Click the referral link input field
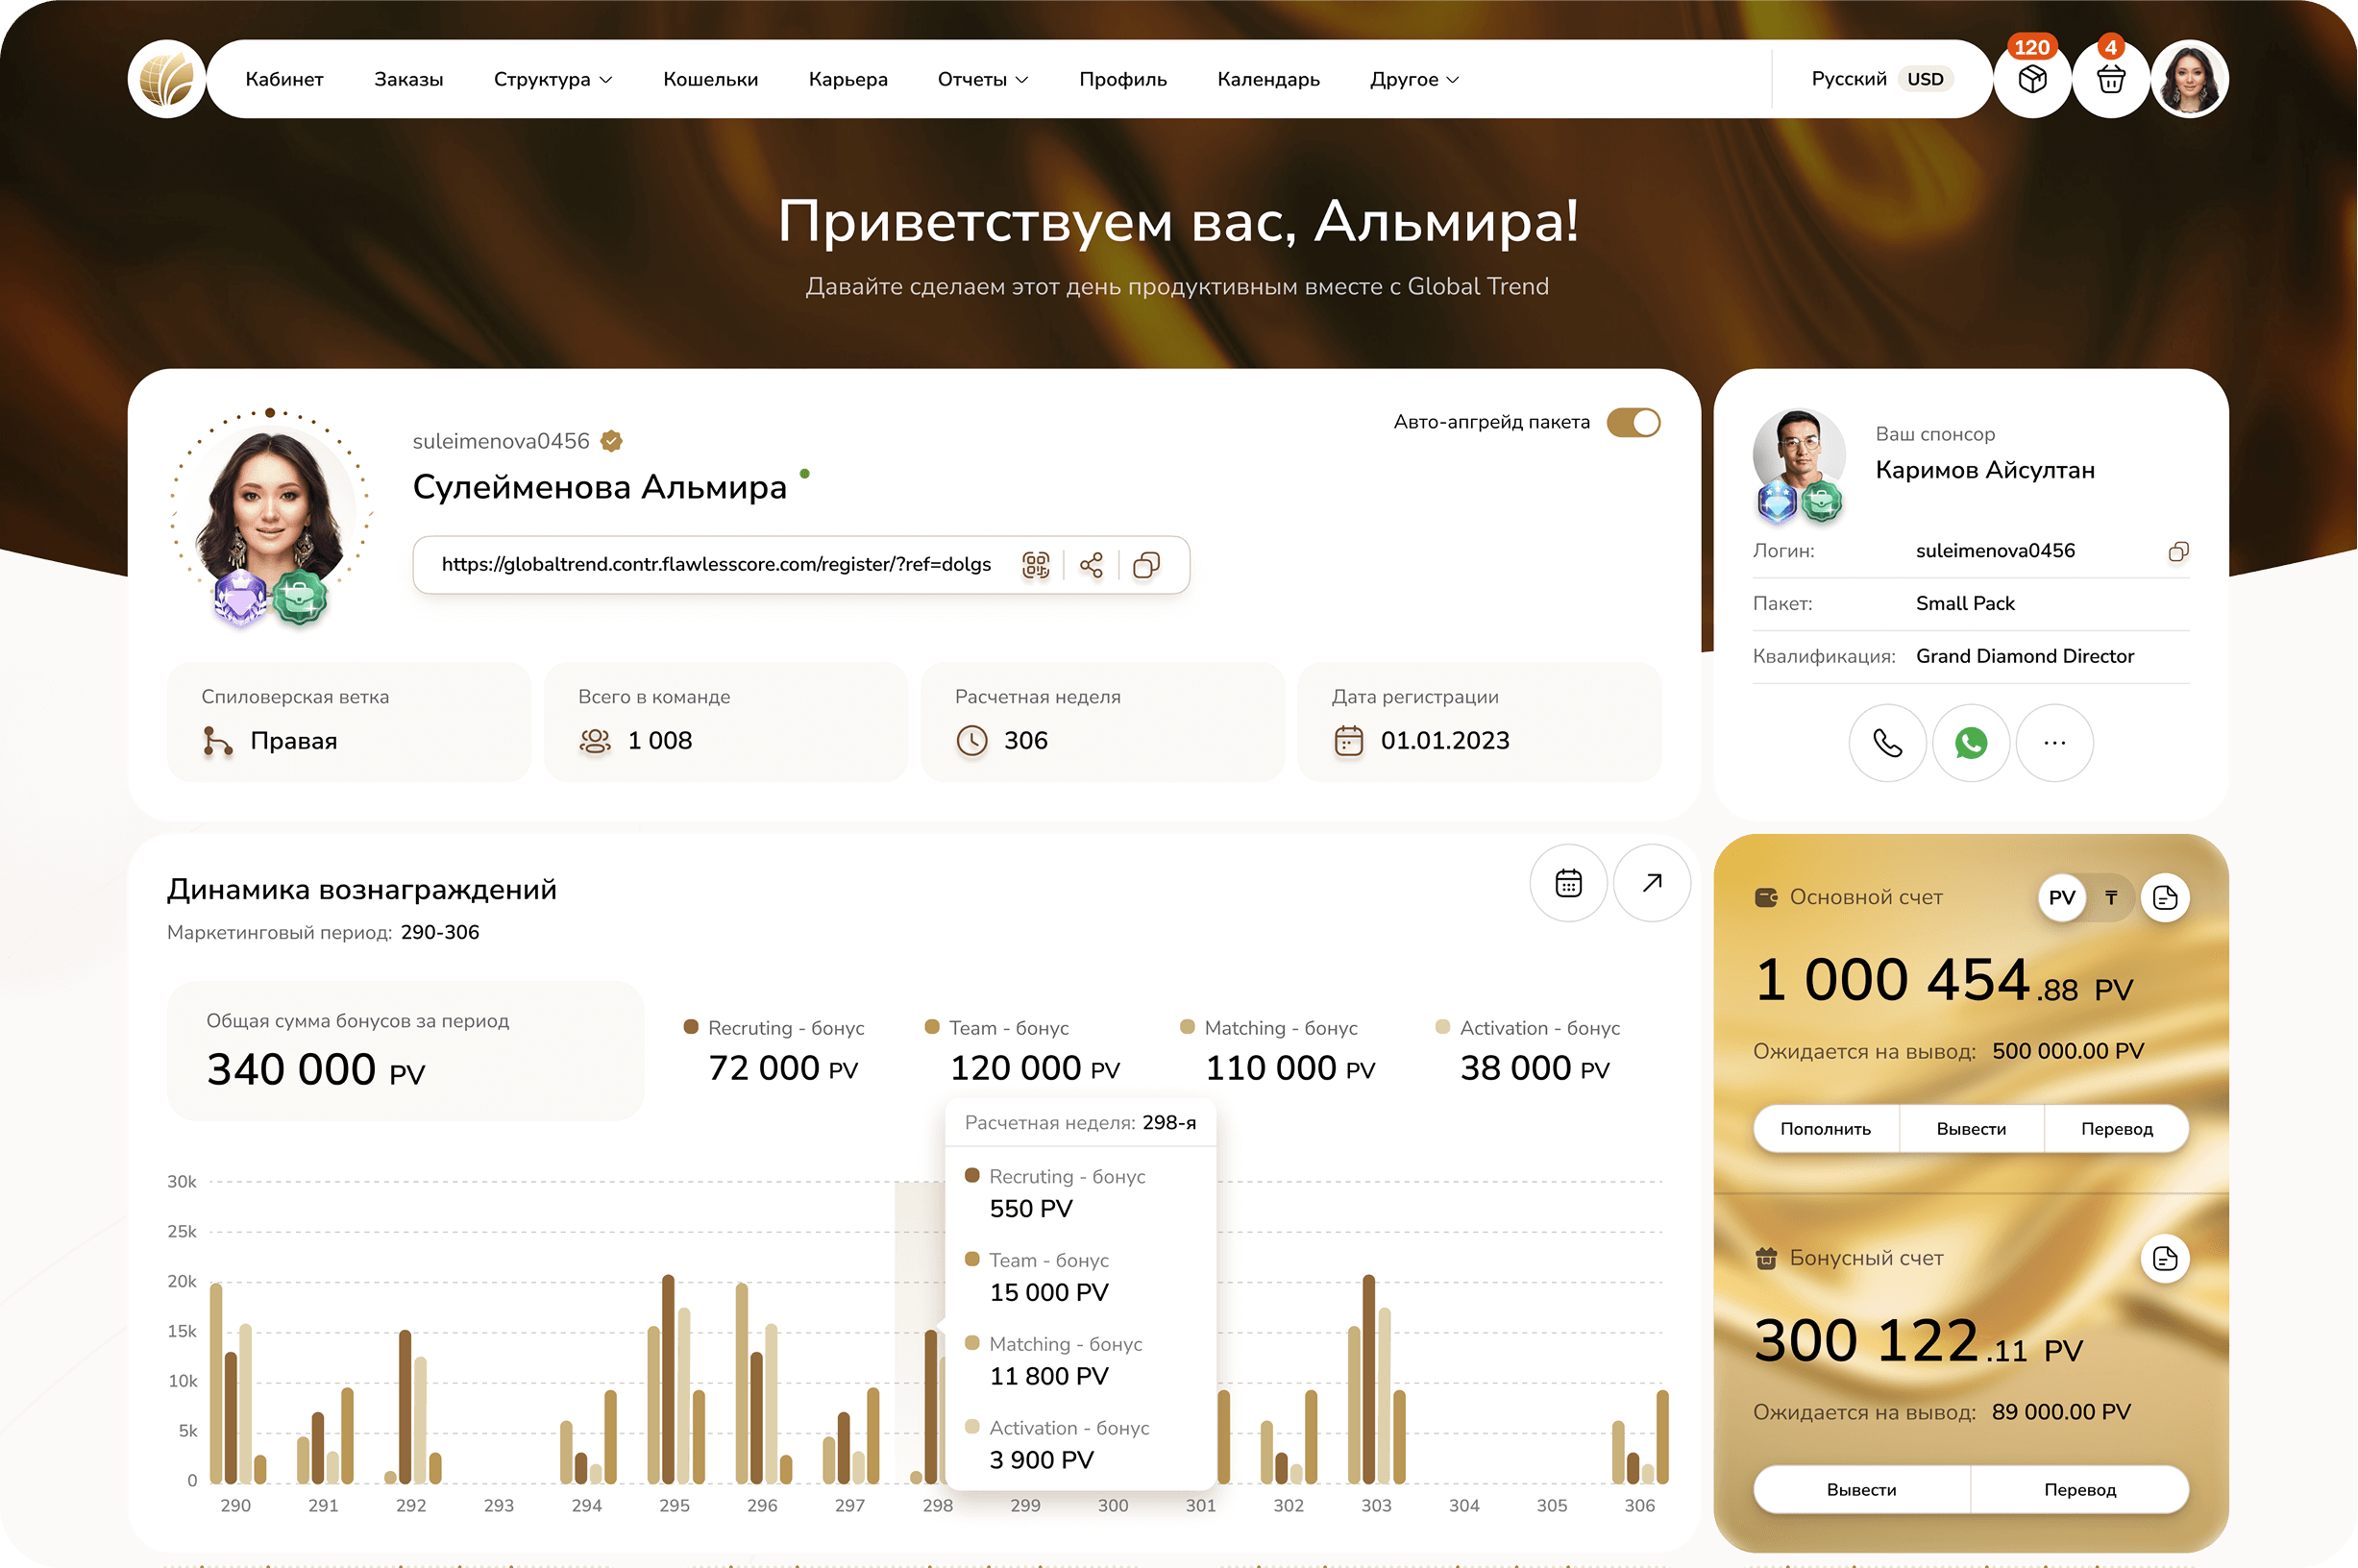 715,565
